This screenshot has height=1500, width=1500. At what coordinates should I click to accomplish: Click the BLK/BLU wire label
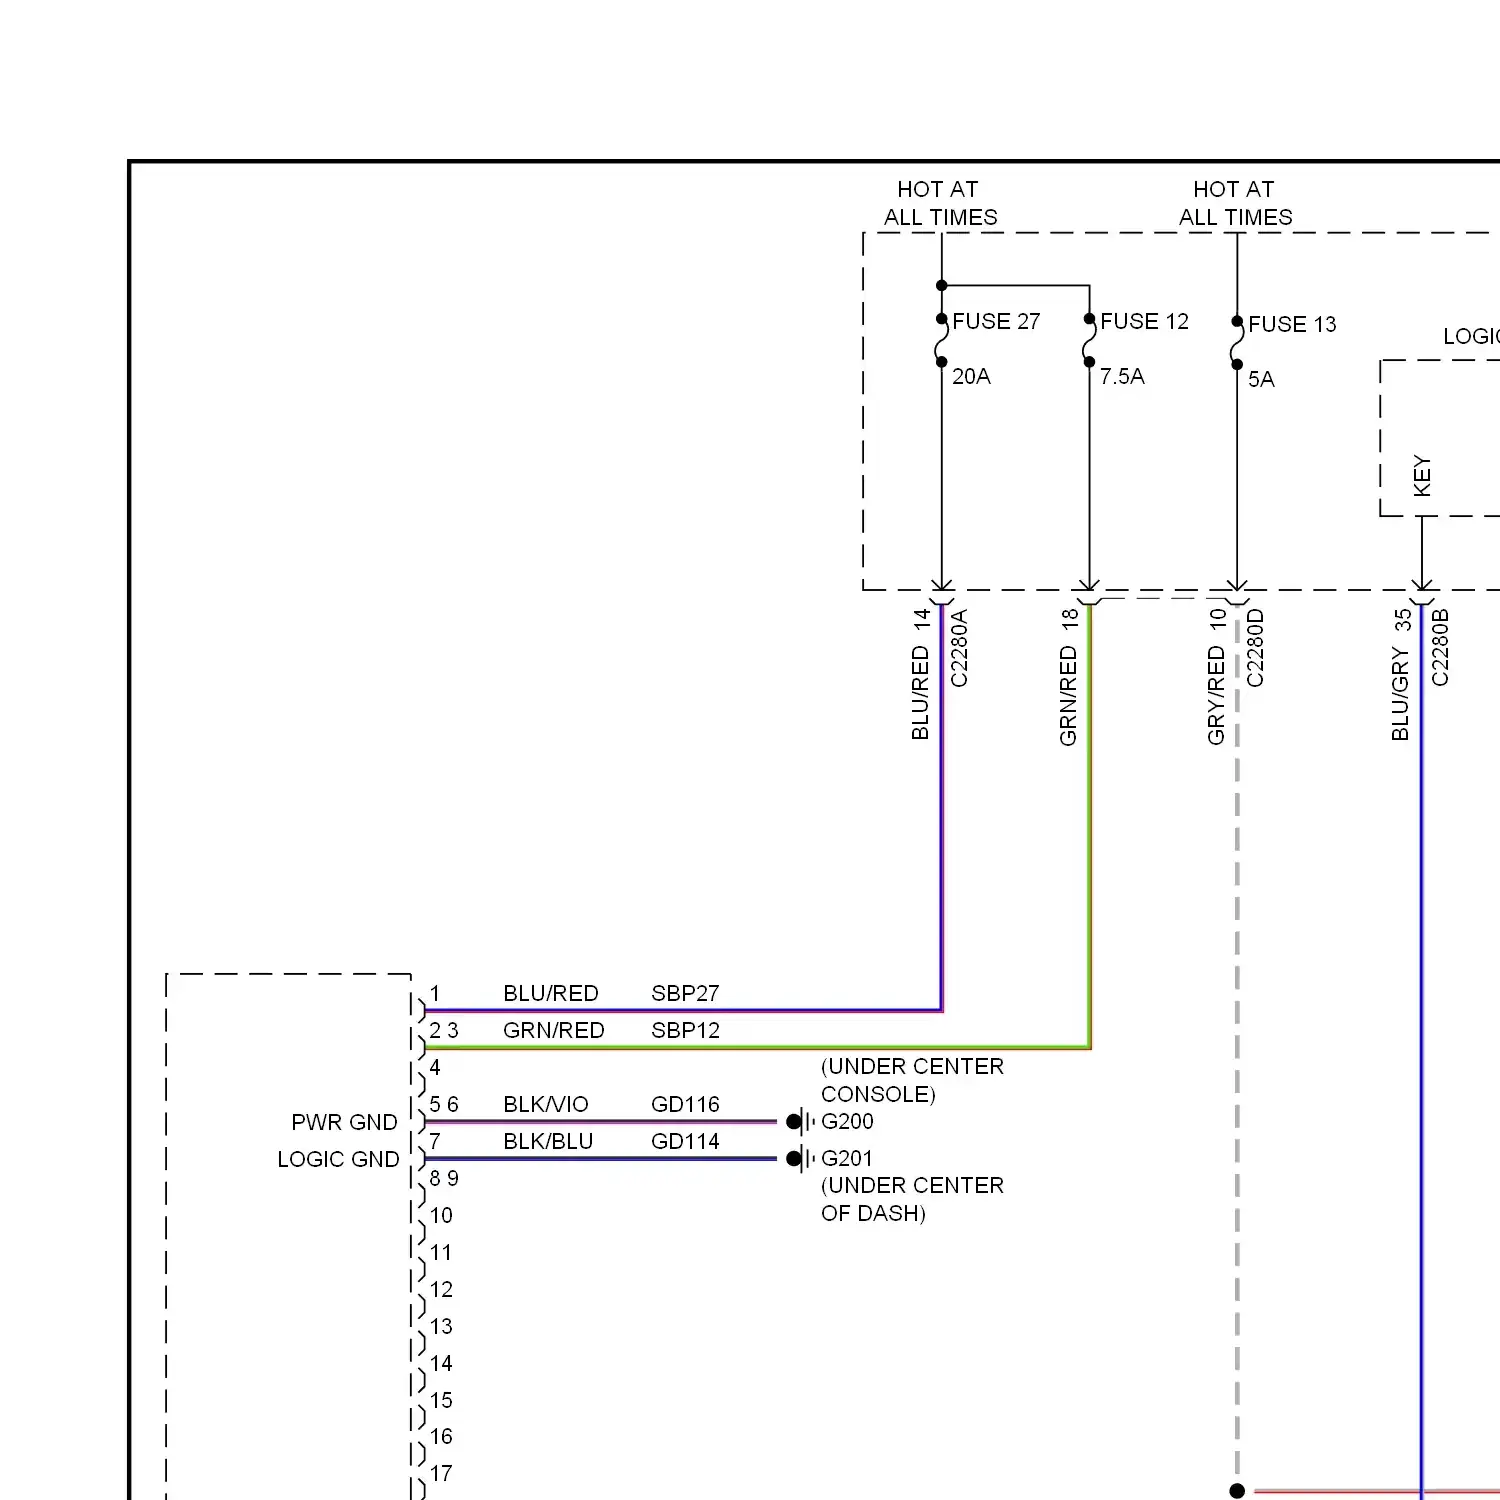[548, 1141]
